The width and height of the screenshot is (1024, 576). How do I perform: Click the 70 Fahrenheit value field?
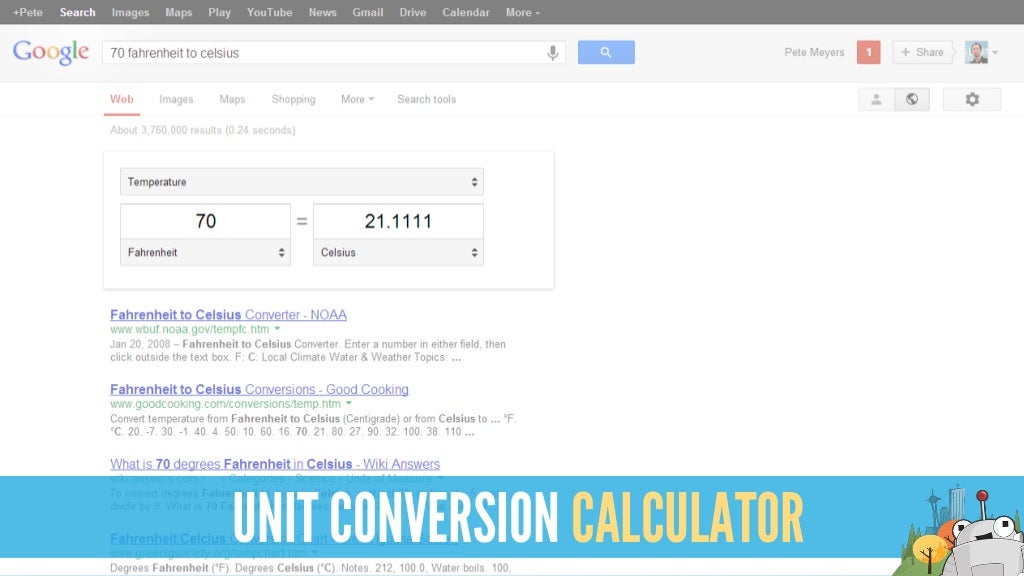click(x=205, y=221)
